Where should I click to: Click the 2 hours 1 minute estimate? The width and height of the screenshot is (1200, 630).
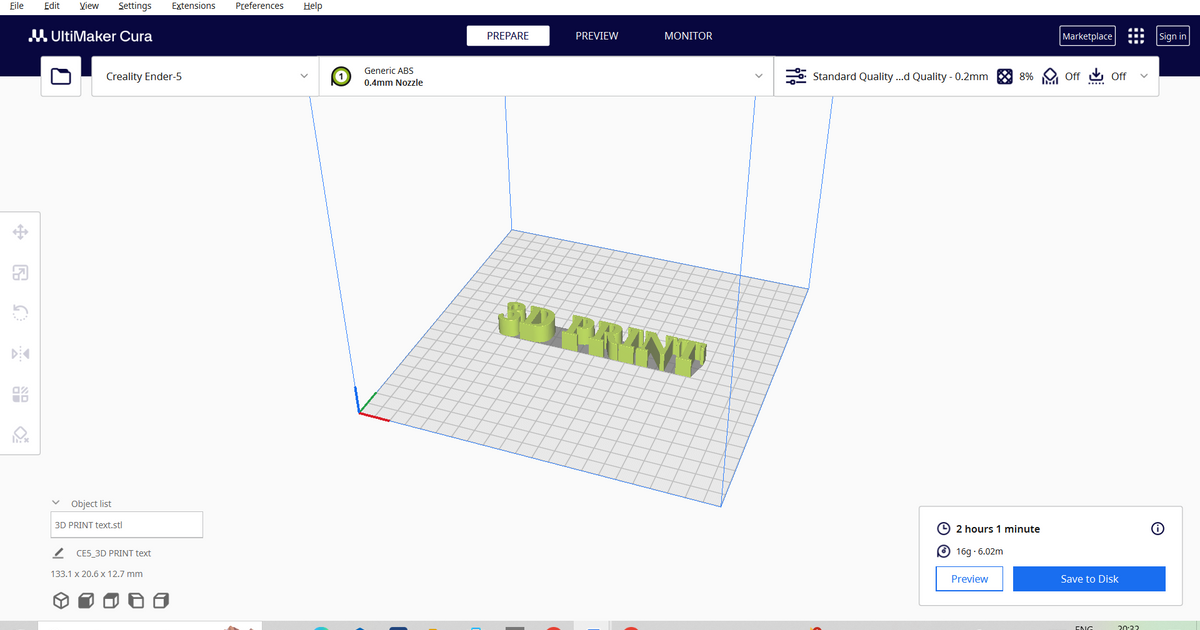click(x=998, y=529)
